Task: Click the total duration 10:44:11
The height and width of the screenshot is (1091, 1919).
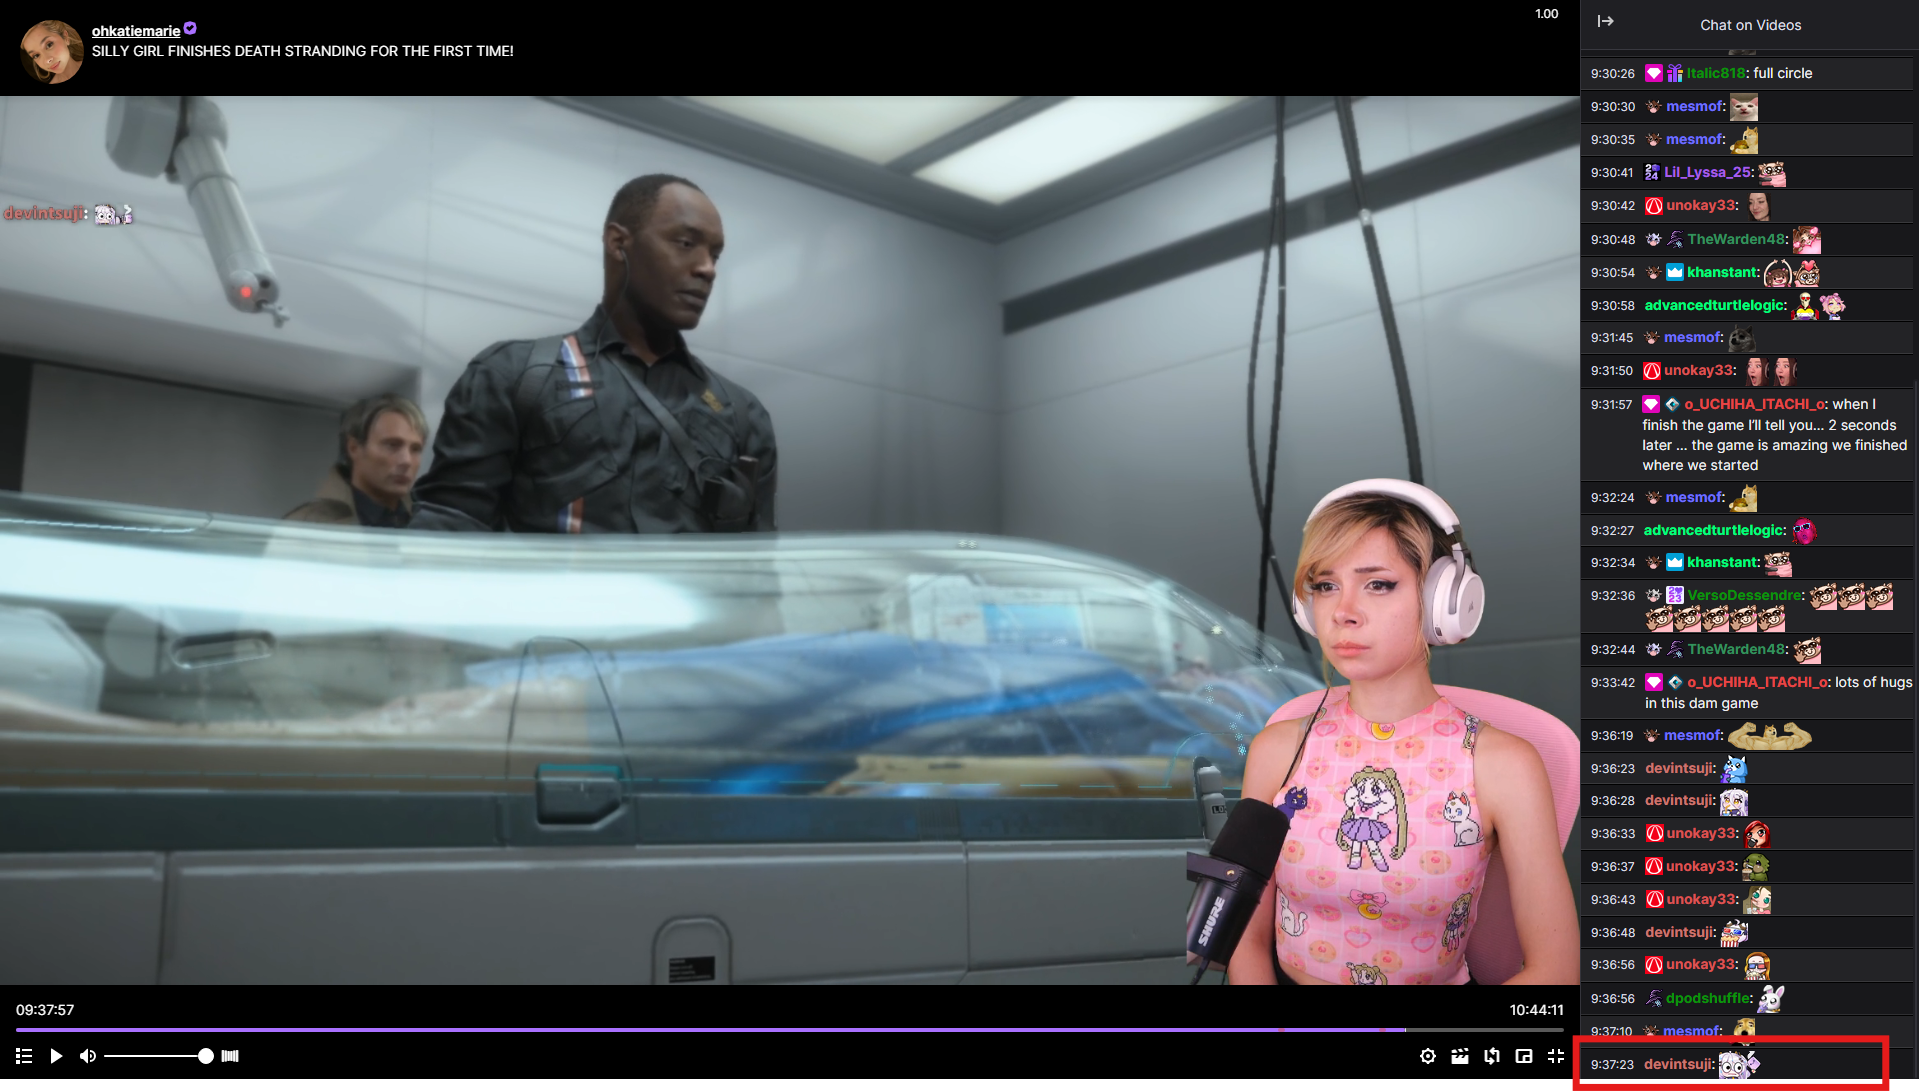Action: click(1536, 1010)
